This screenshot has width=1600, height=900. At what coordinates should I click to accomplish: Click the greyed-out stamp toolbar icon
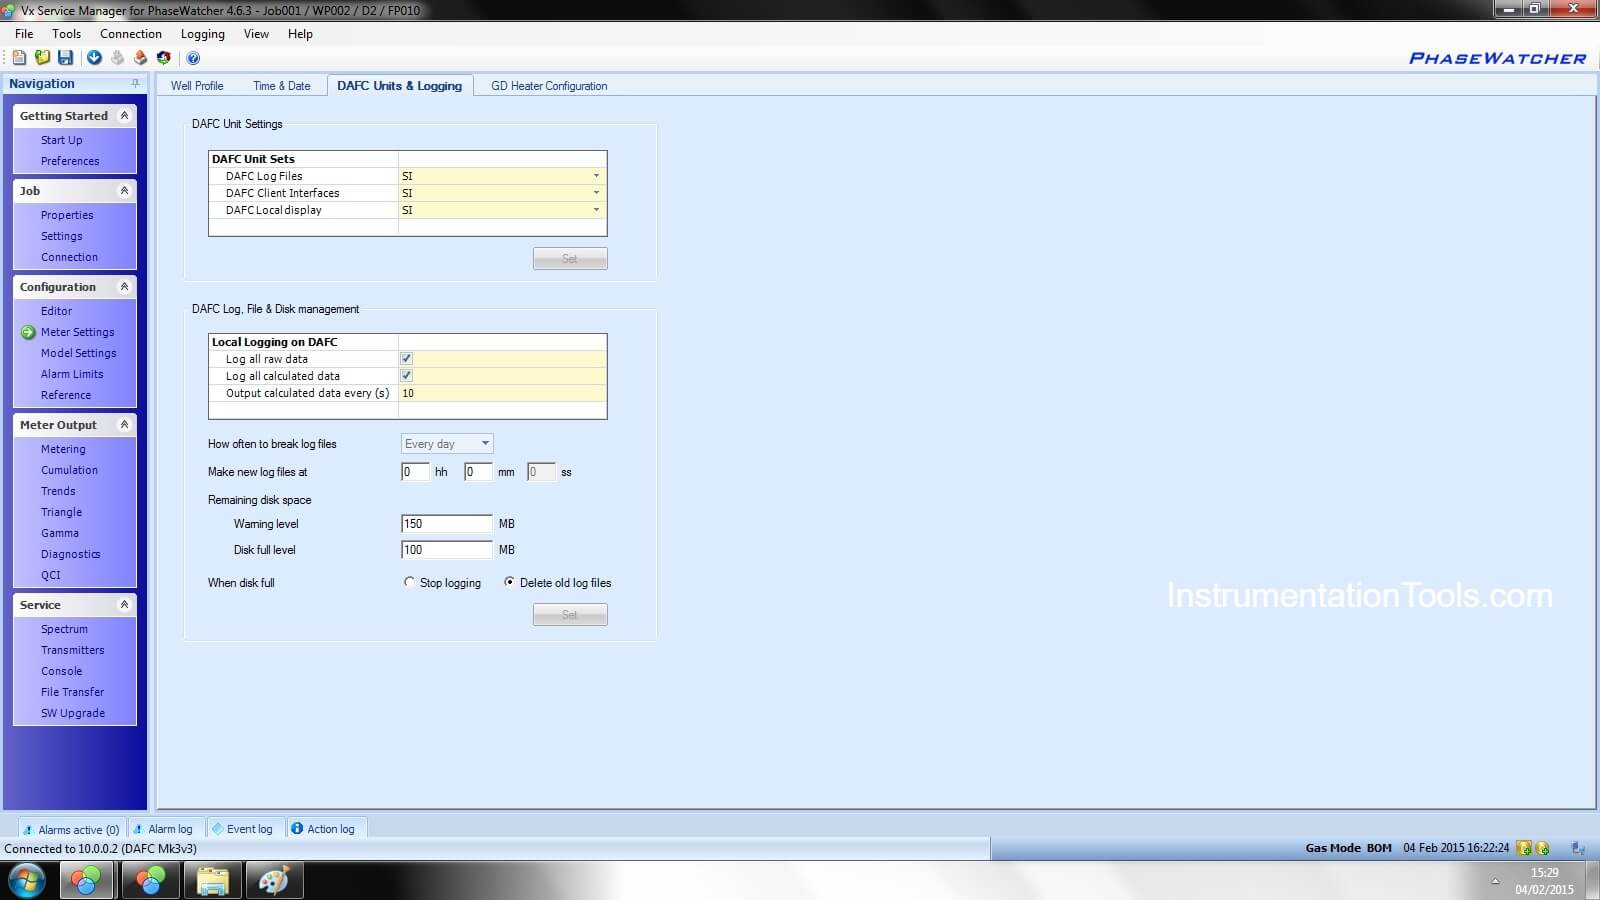coord(117,58)
